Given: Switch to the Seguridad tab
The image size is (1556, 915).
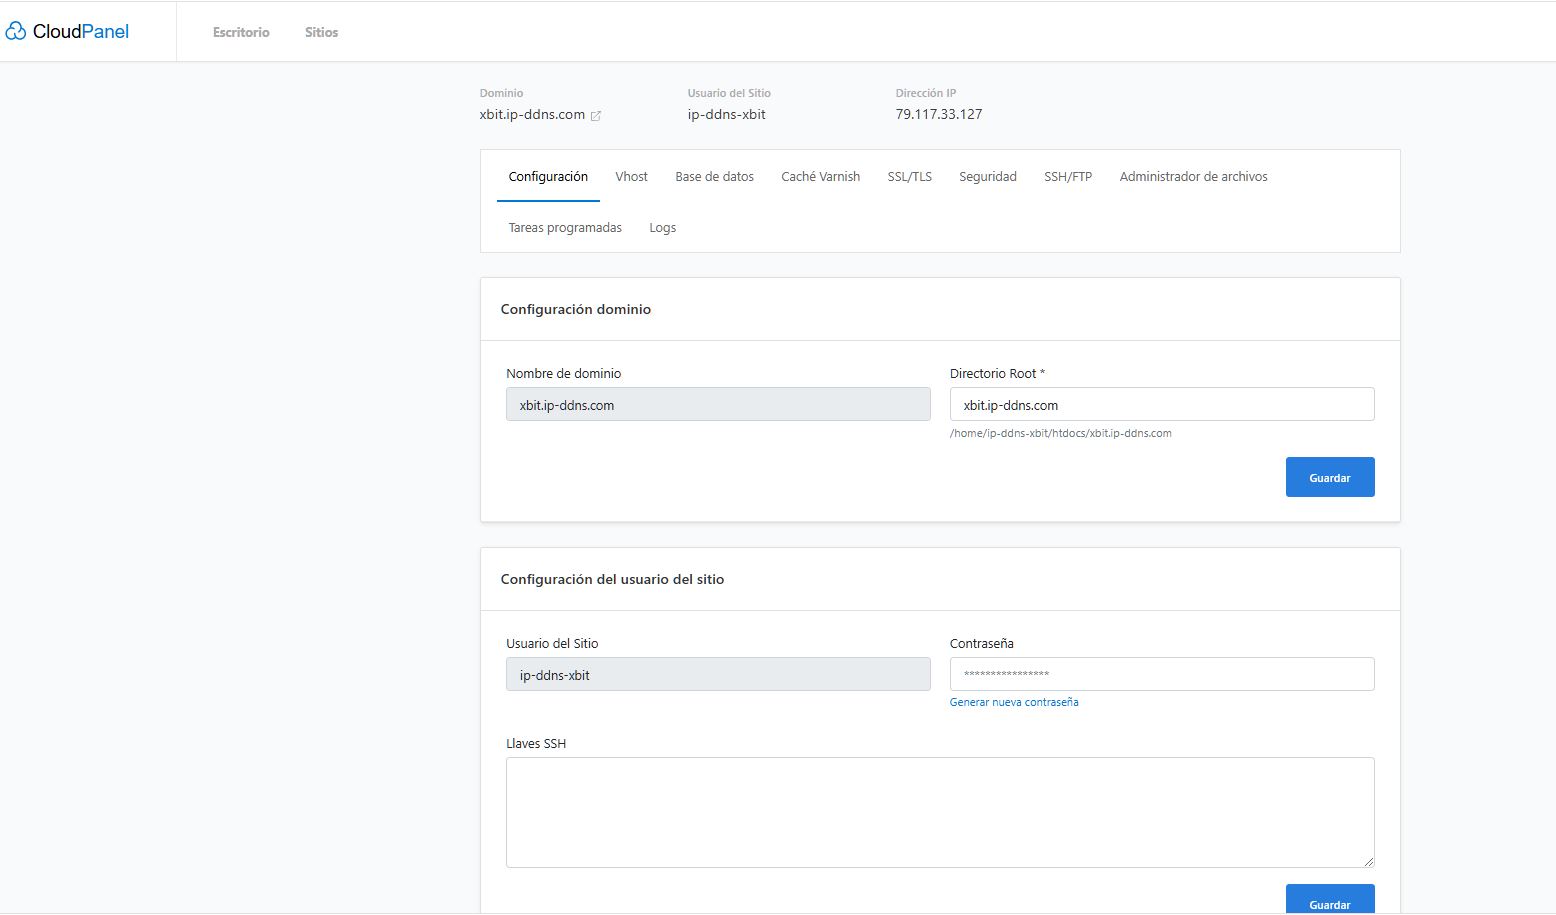Looking at the screenshot, I should [x=988, y=177].
